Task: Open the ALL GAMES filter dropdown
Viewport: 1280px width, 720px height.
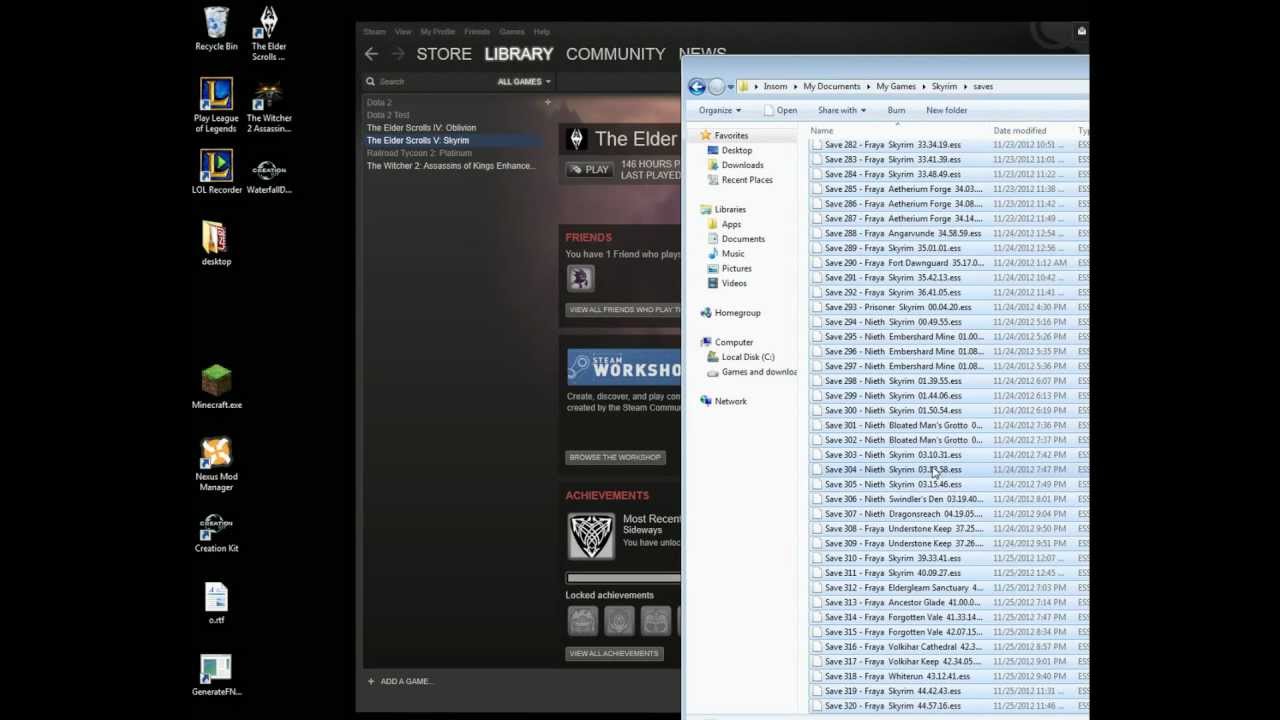Action: pyautogui.click(x=522, y=81)
